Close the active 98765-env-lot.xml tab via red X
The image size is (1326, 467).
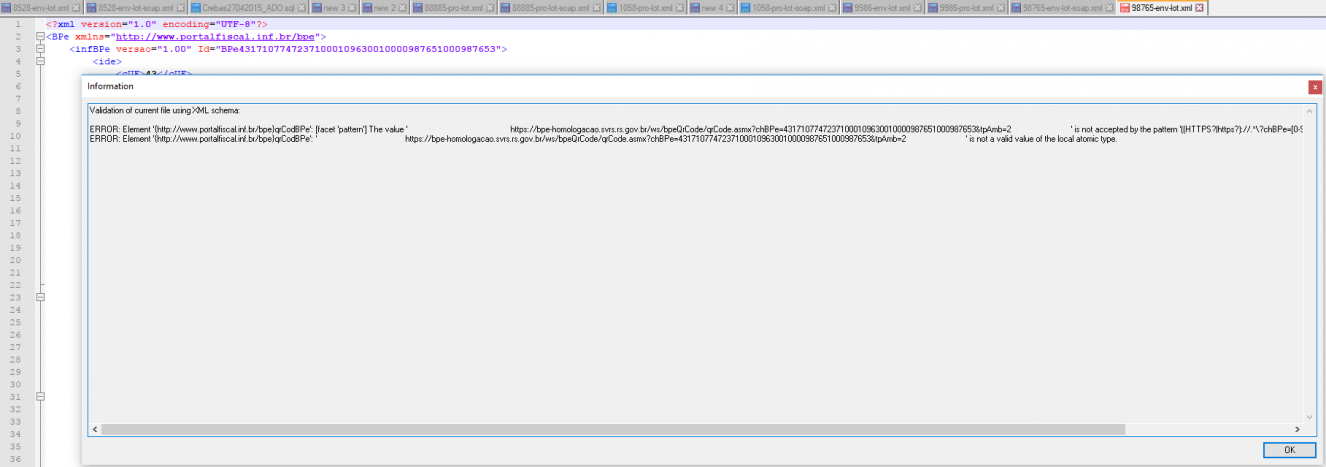(1201, 8)
